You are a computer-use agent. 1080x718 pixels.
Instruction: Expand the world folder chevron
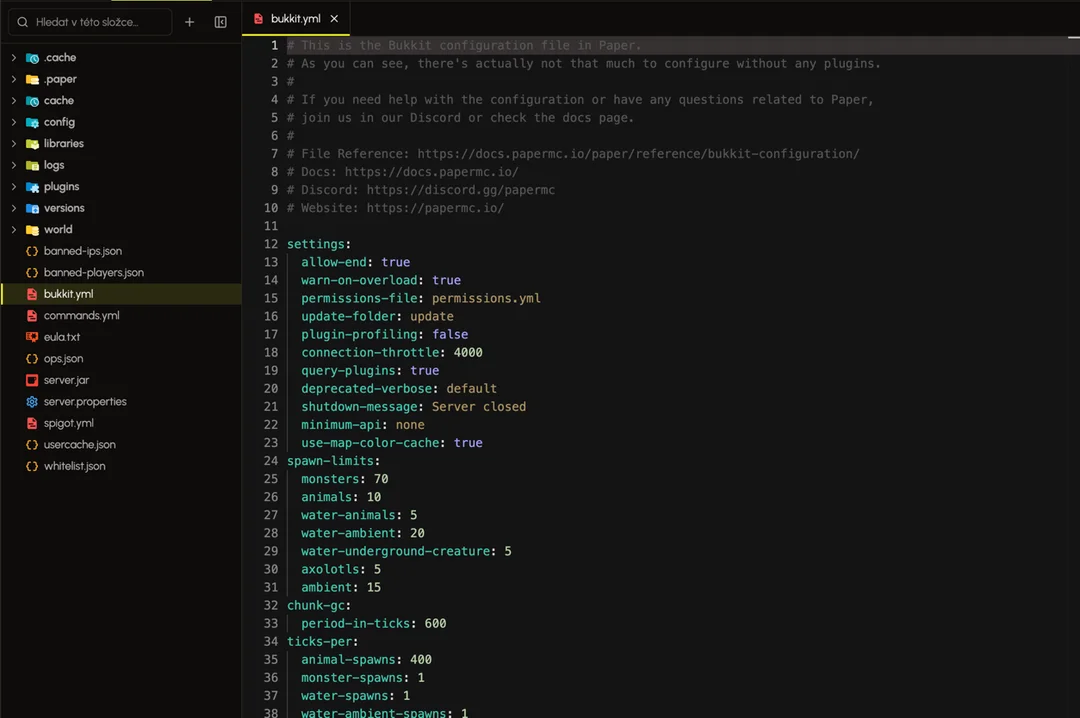pyautogui.click(x=14, y=229)
